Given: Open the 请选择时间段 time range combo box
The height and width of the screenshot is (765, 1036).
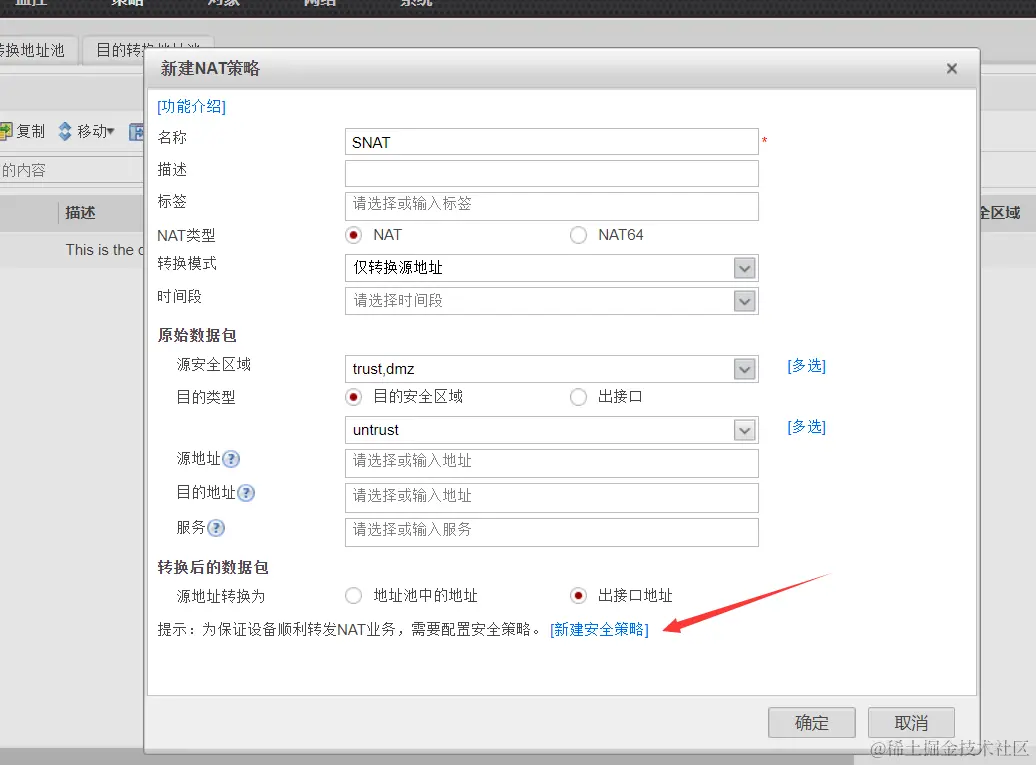Looking at the screenshot, I should [551, 301].
